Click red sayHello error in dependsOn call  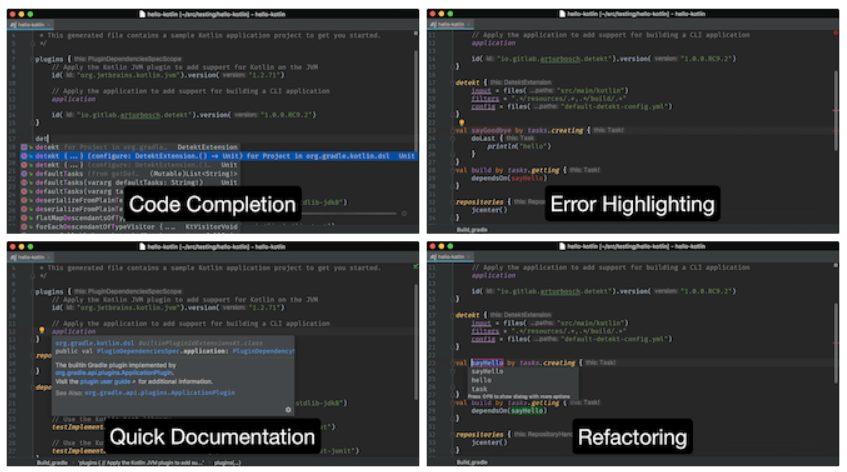tap(527, 178)
